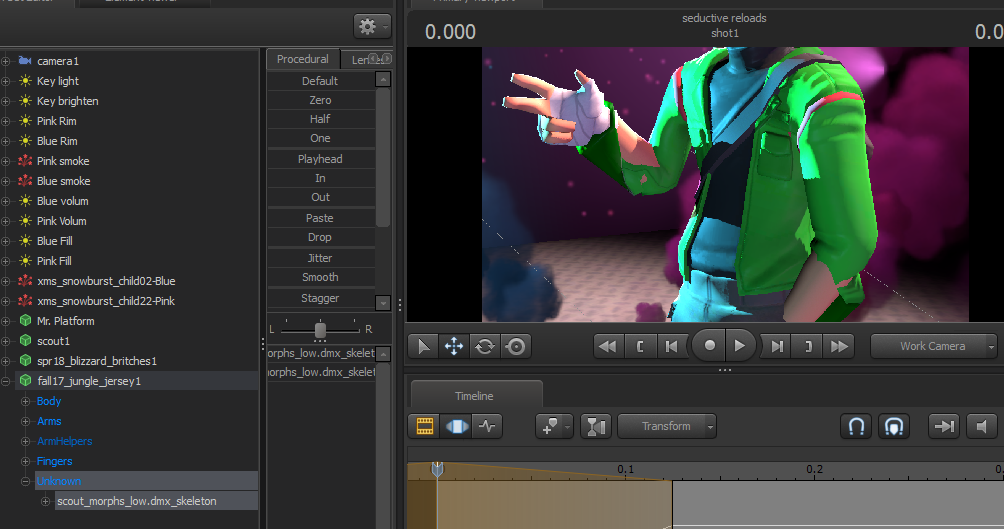The height and width of the screenshot is (529, 1004).
Task: Toggle the mute speaker icon
Action: pyautogui.click(x=982, y=426)
